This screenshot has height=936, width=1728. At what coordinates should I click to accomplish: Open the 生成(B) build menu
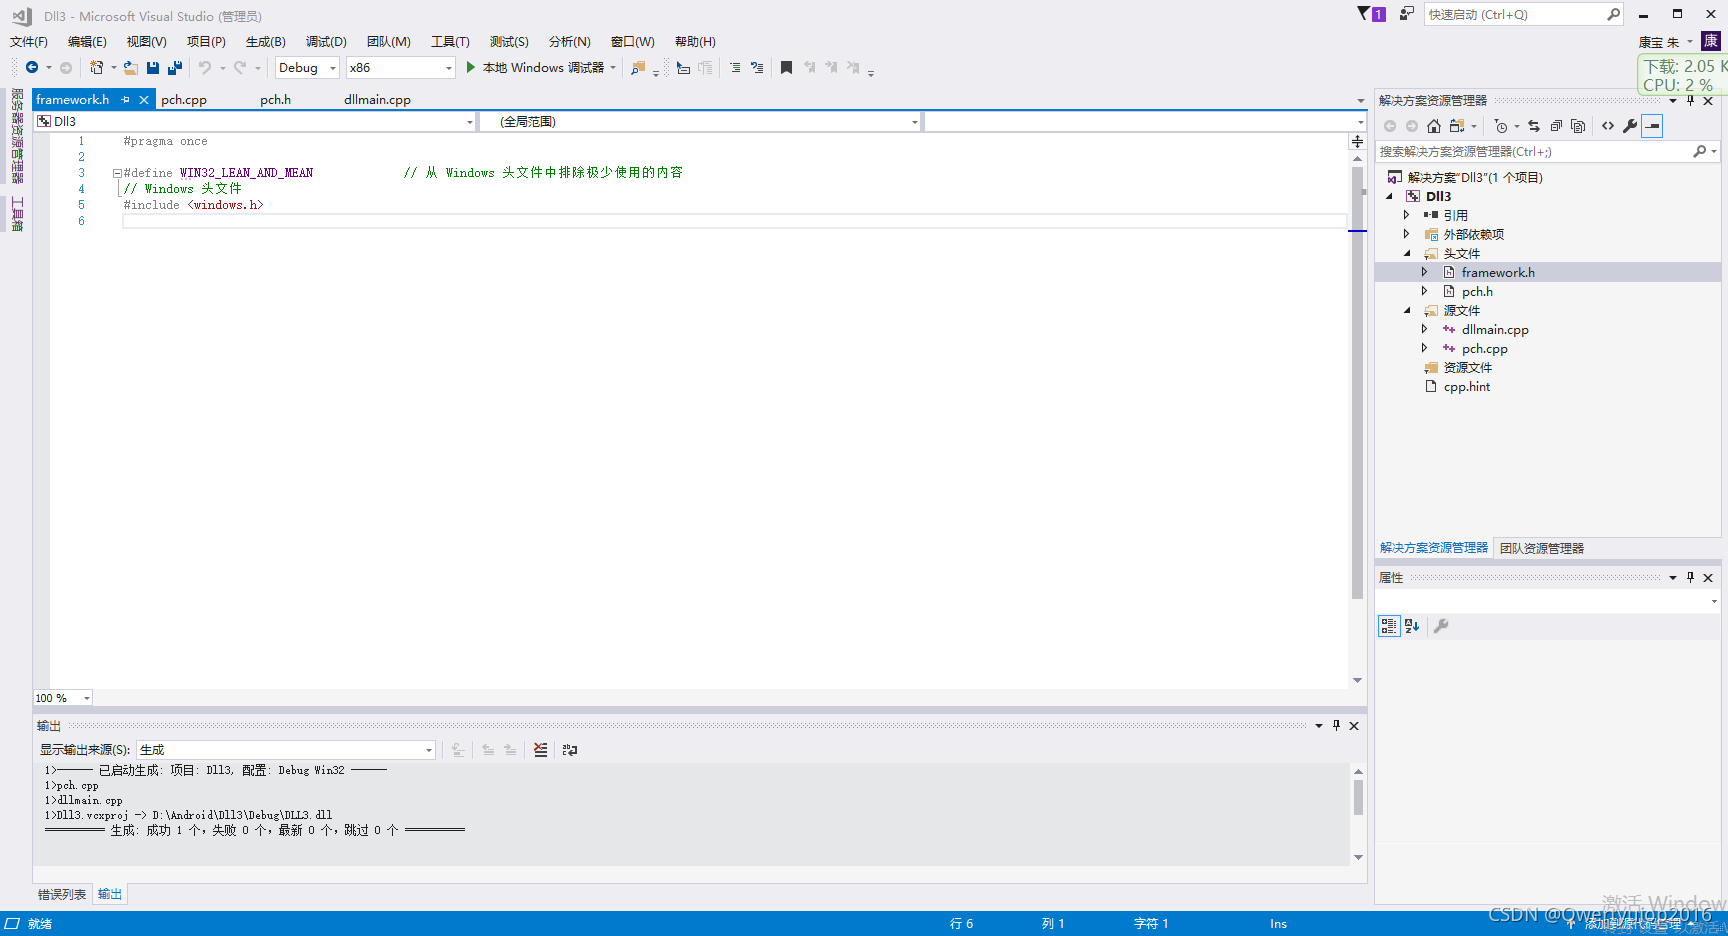(266, 41)
